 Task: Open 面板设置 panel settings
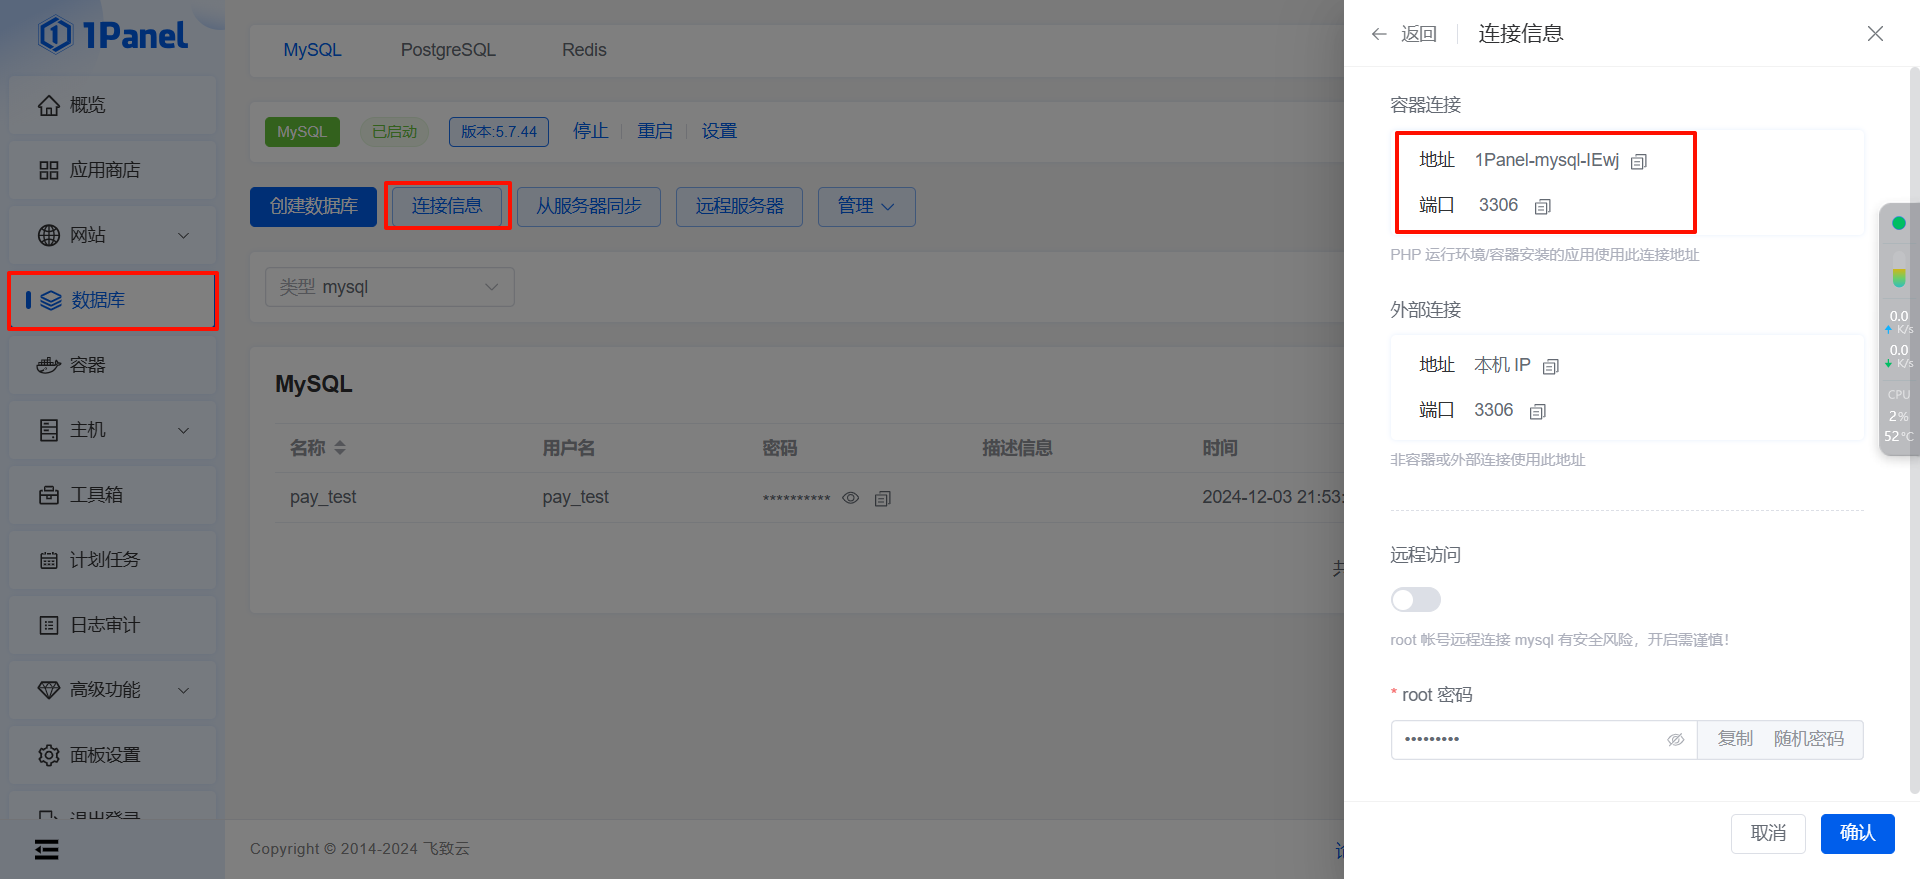pyautogui.click(x=112, y=755)
